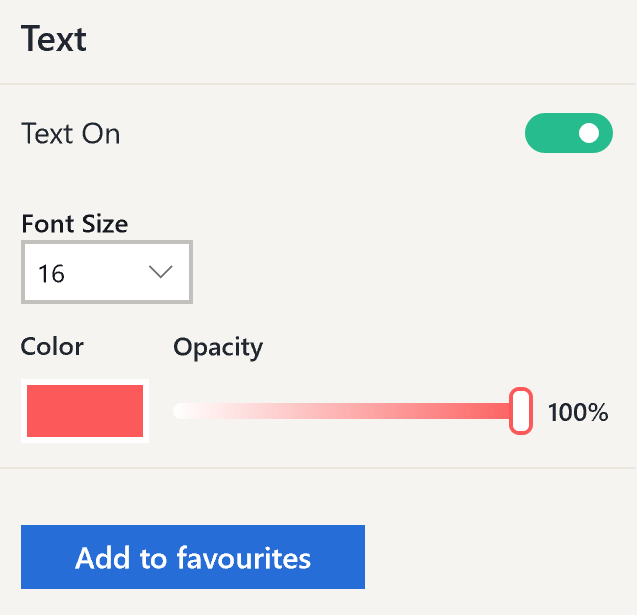Click the Color label

pos(52,347)
